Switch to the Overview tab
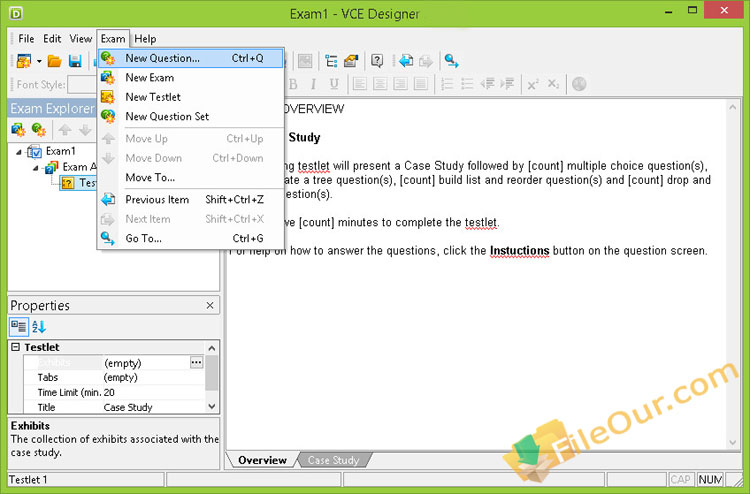 pyautogui.click(x=263, y=460)
